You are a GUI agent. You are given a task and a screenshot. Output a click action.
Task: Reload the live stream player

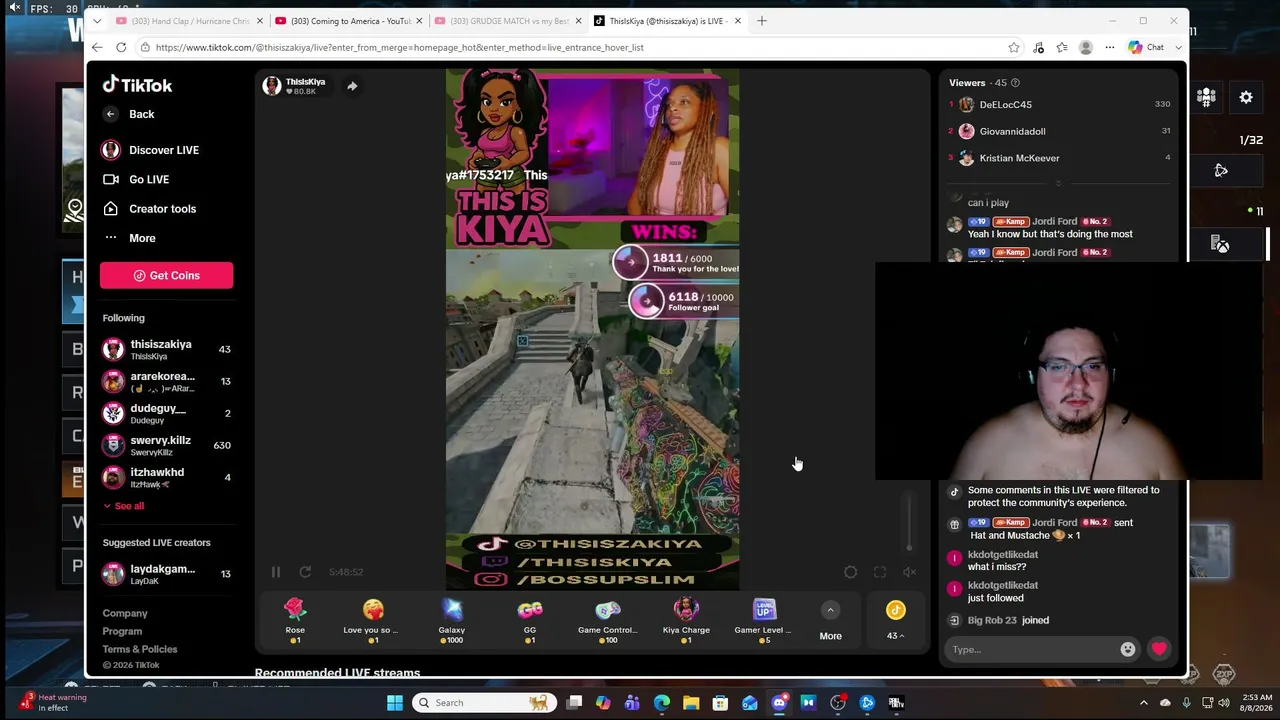pyautogui.click(x=305, y=572)
